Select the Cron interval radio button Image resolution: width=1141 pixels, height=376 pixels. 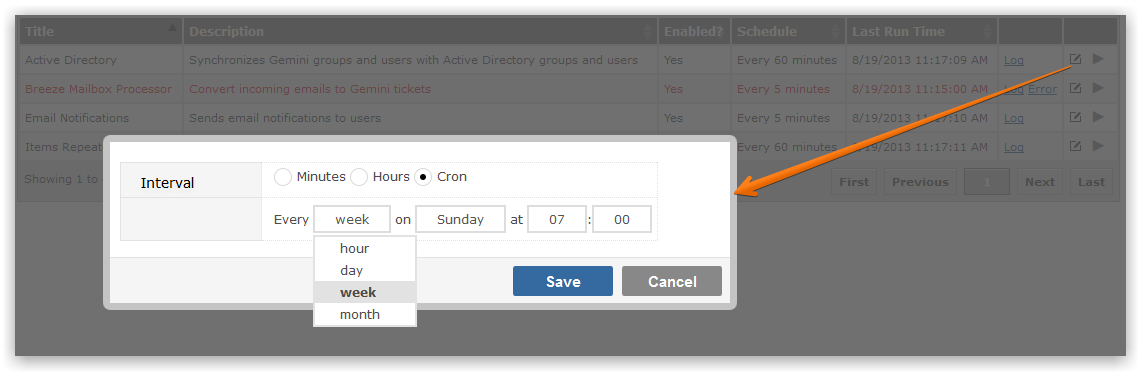coord(423,177)
